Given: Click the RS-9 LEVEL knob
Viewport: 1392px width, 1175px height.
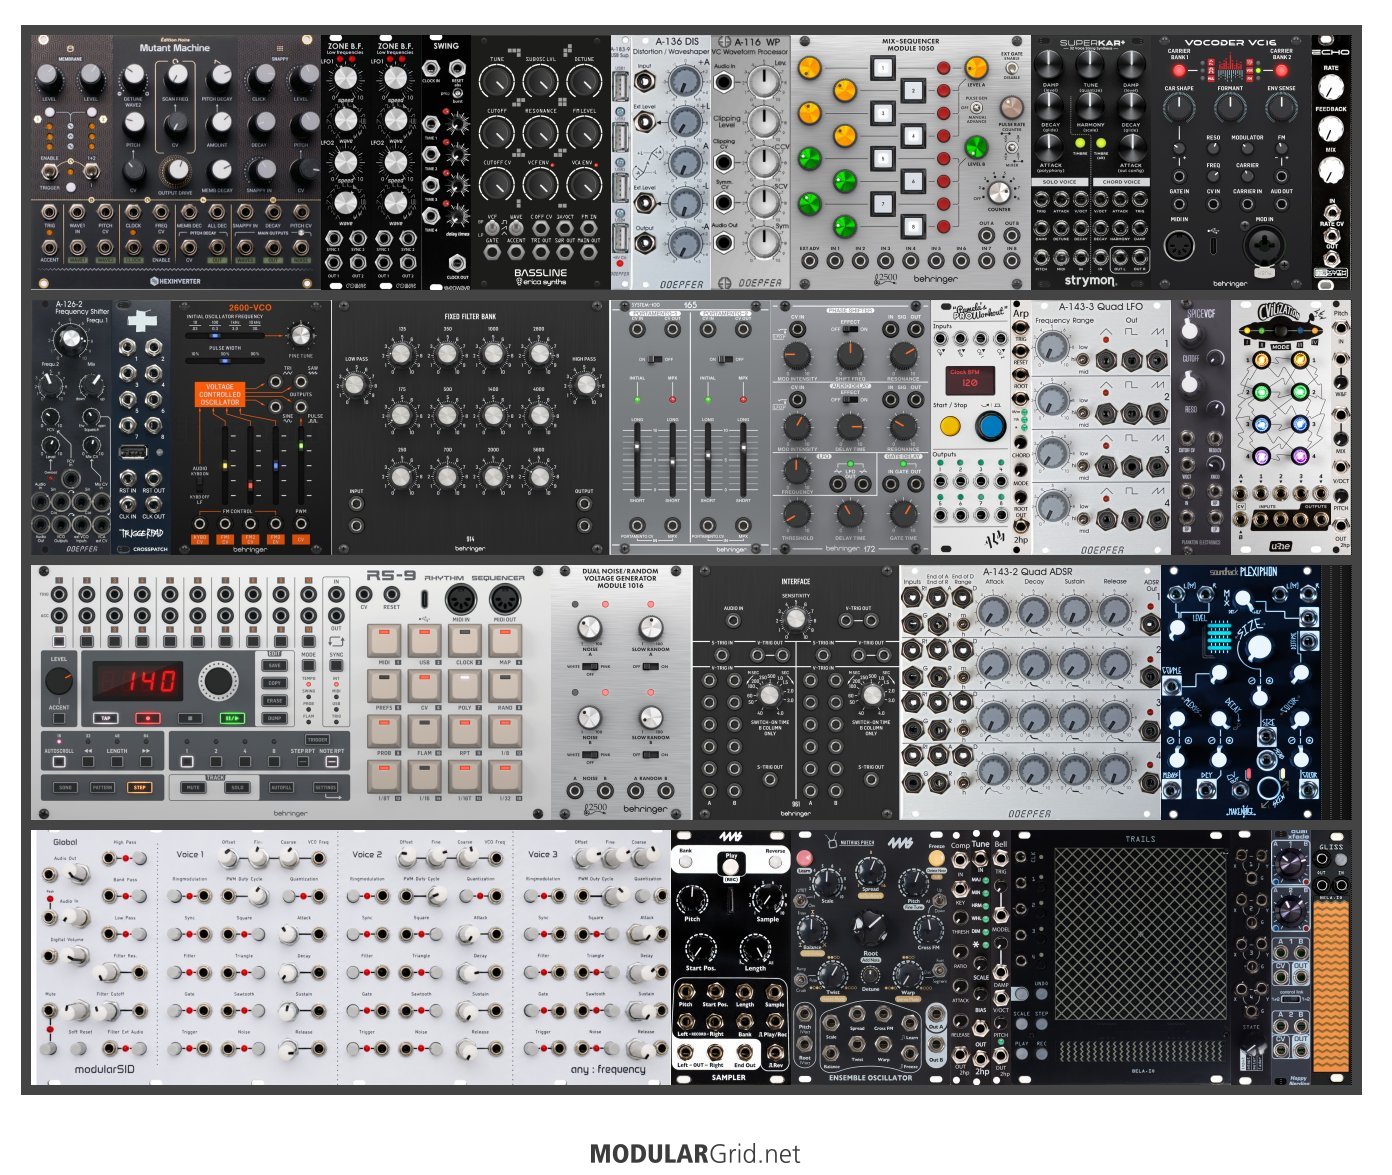Looking at the screenshot, I should 59,681.
